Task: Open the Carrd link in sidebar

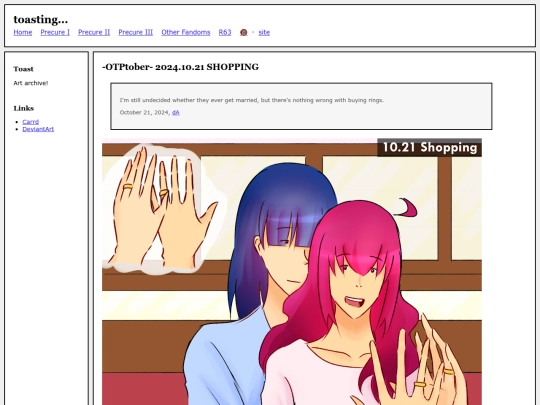Action: pyautogui.click(x=31, y=122)
